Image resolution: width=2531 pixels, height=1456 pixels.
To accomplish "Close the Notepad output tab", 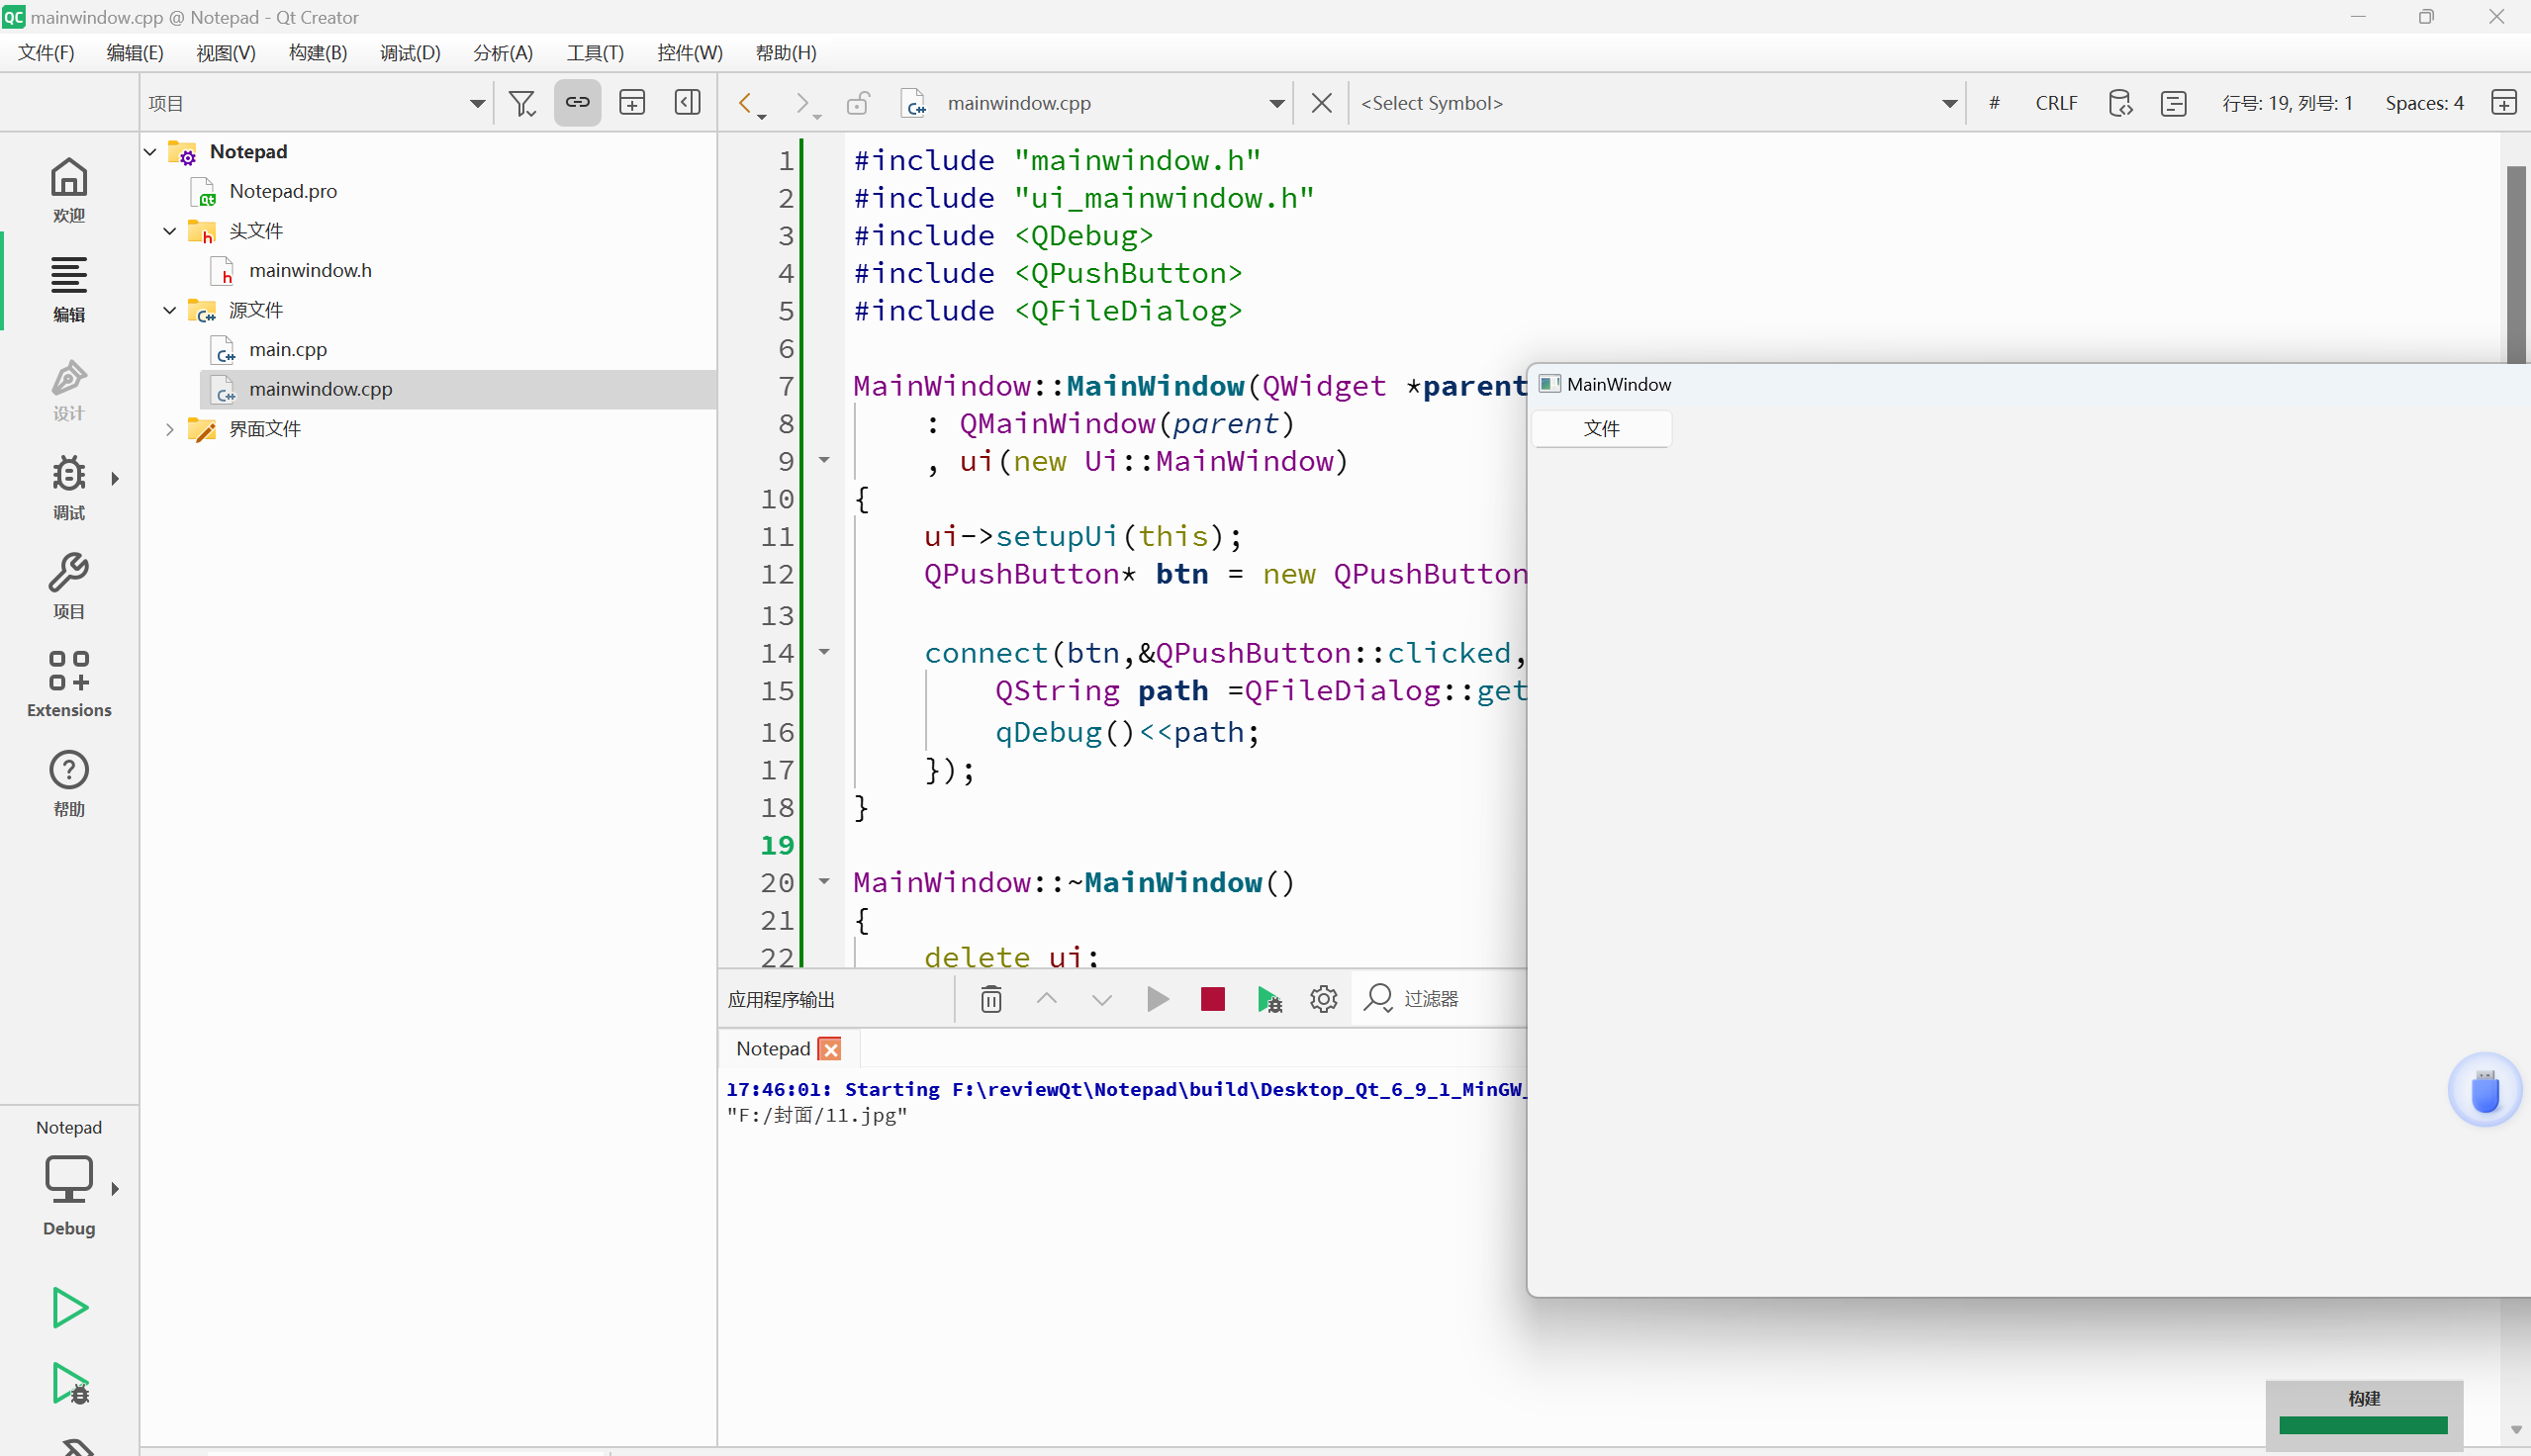I will pyautogui.click(x=830, y=1049).
